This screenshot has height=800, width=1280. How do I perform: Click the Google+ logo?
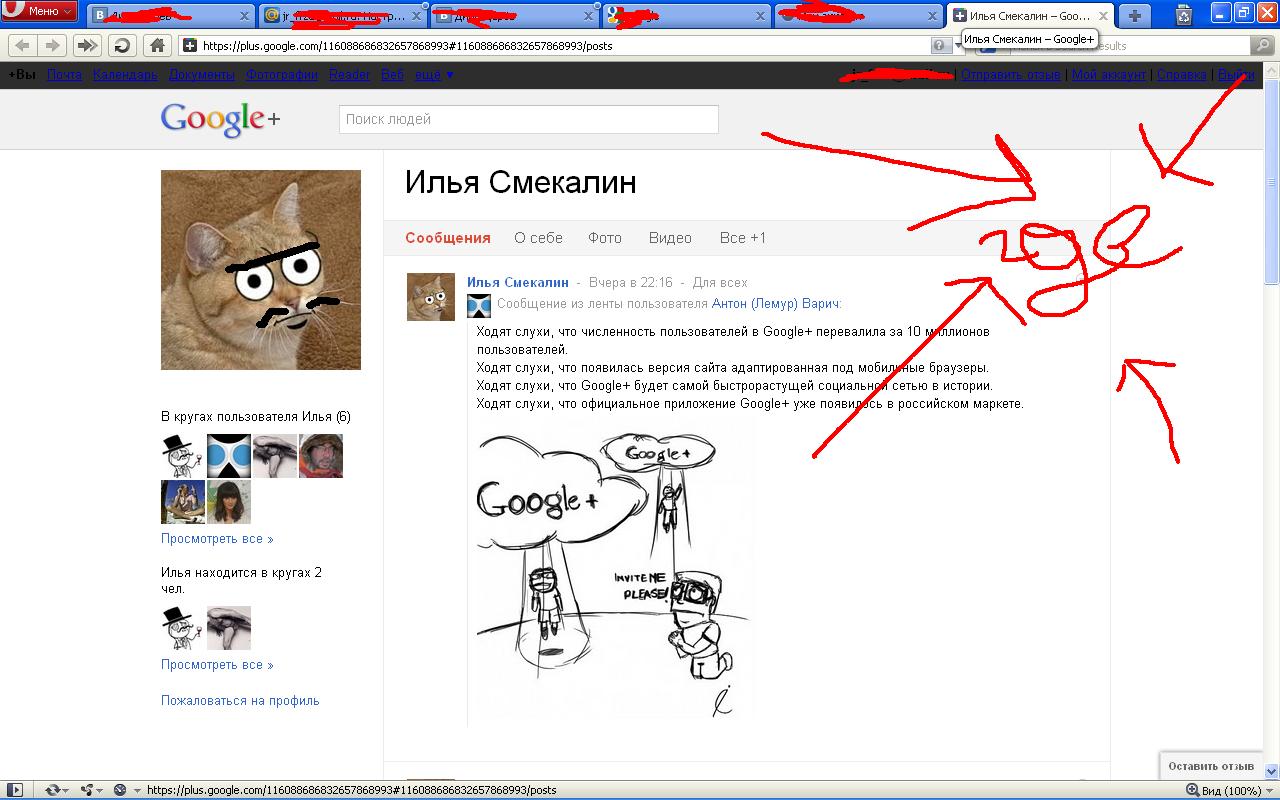coord(220,119)
